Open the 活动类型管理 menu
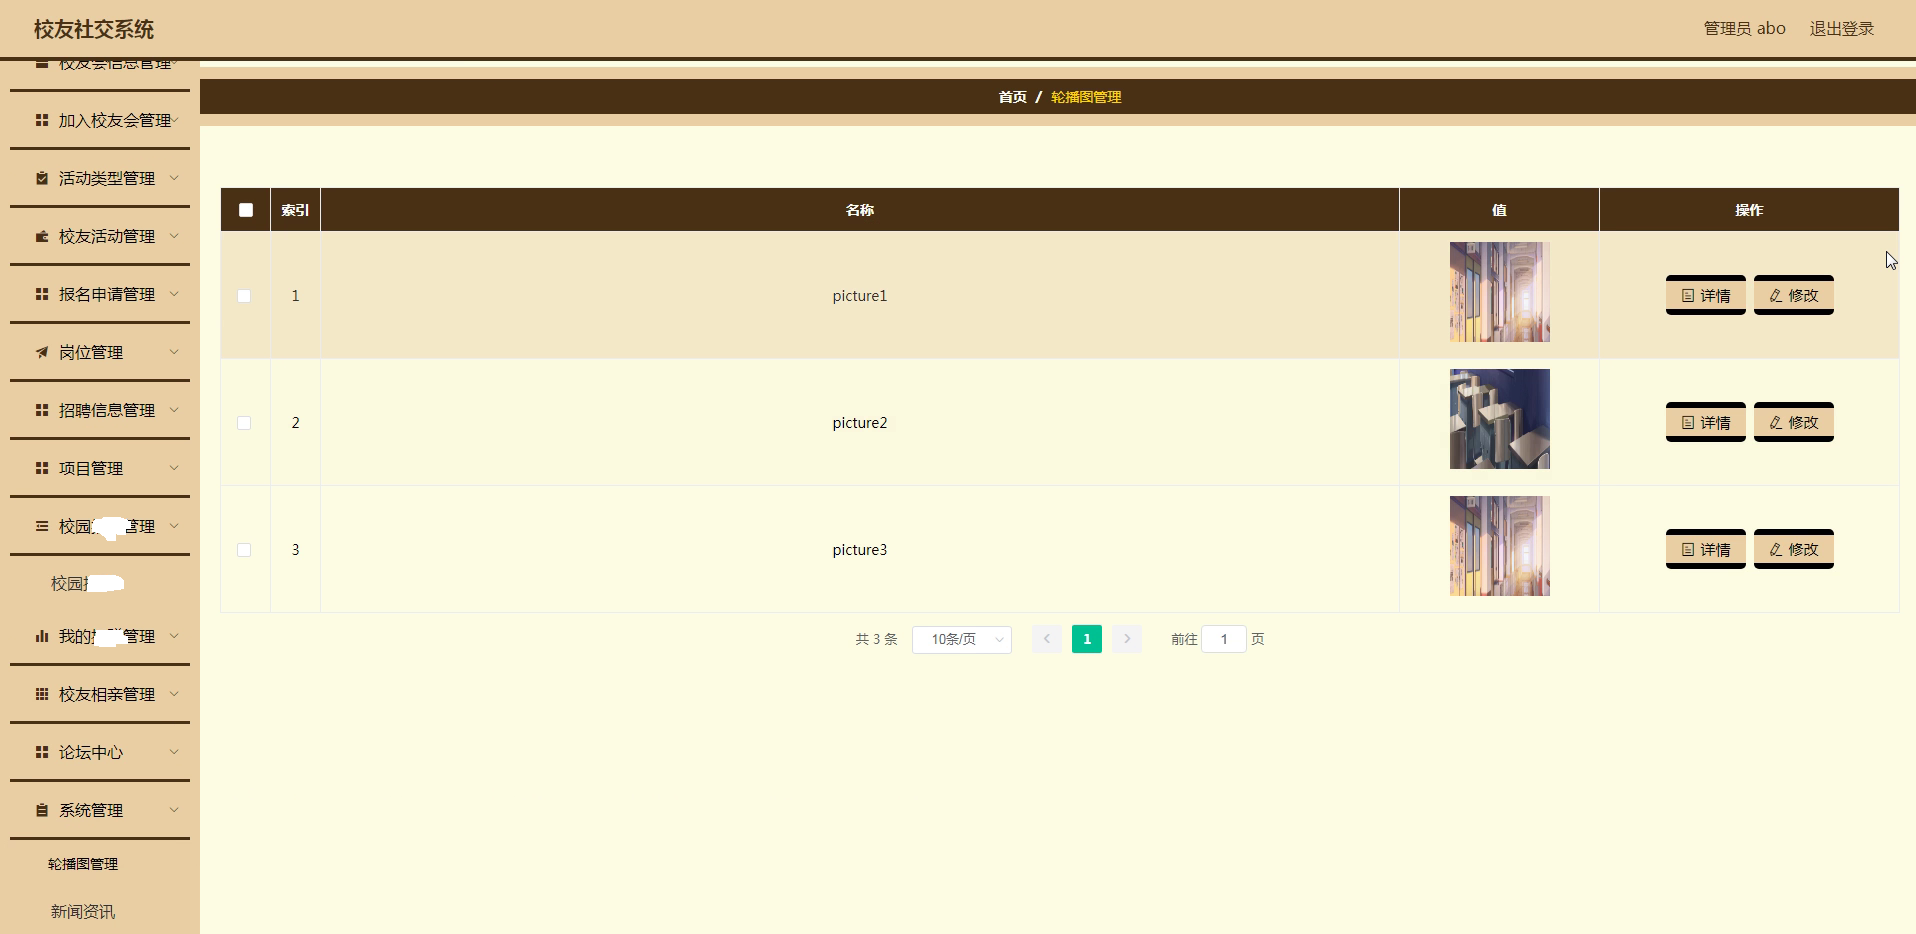 (100, 178)
